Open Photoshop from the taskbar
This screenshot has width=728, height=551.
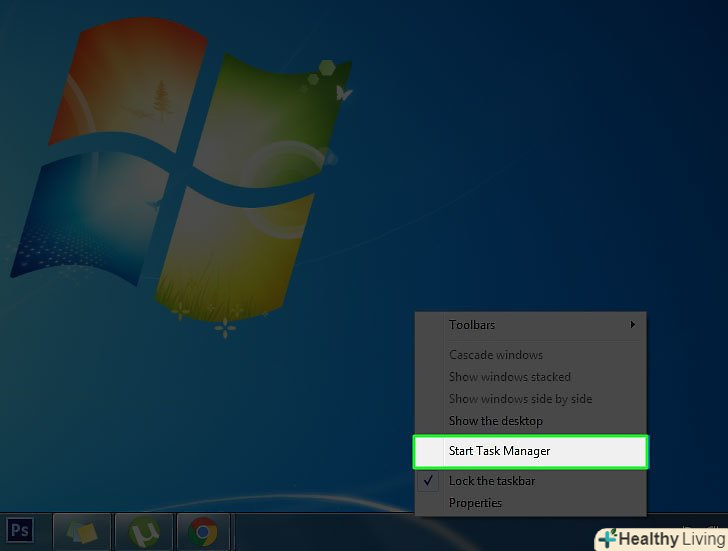coord(20,531)
